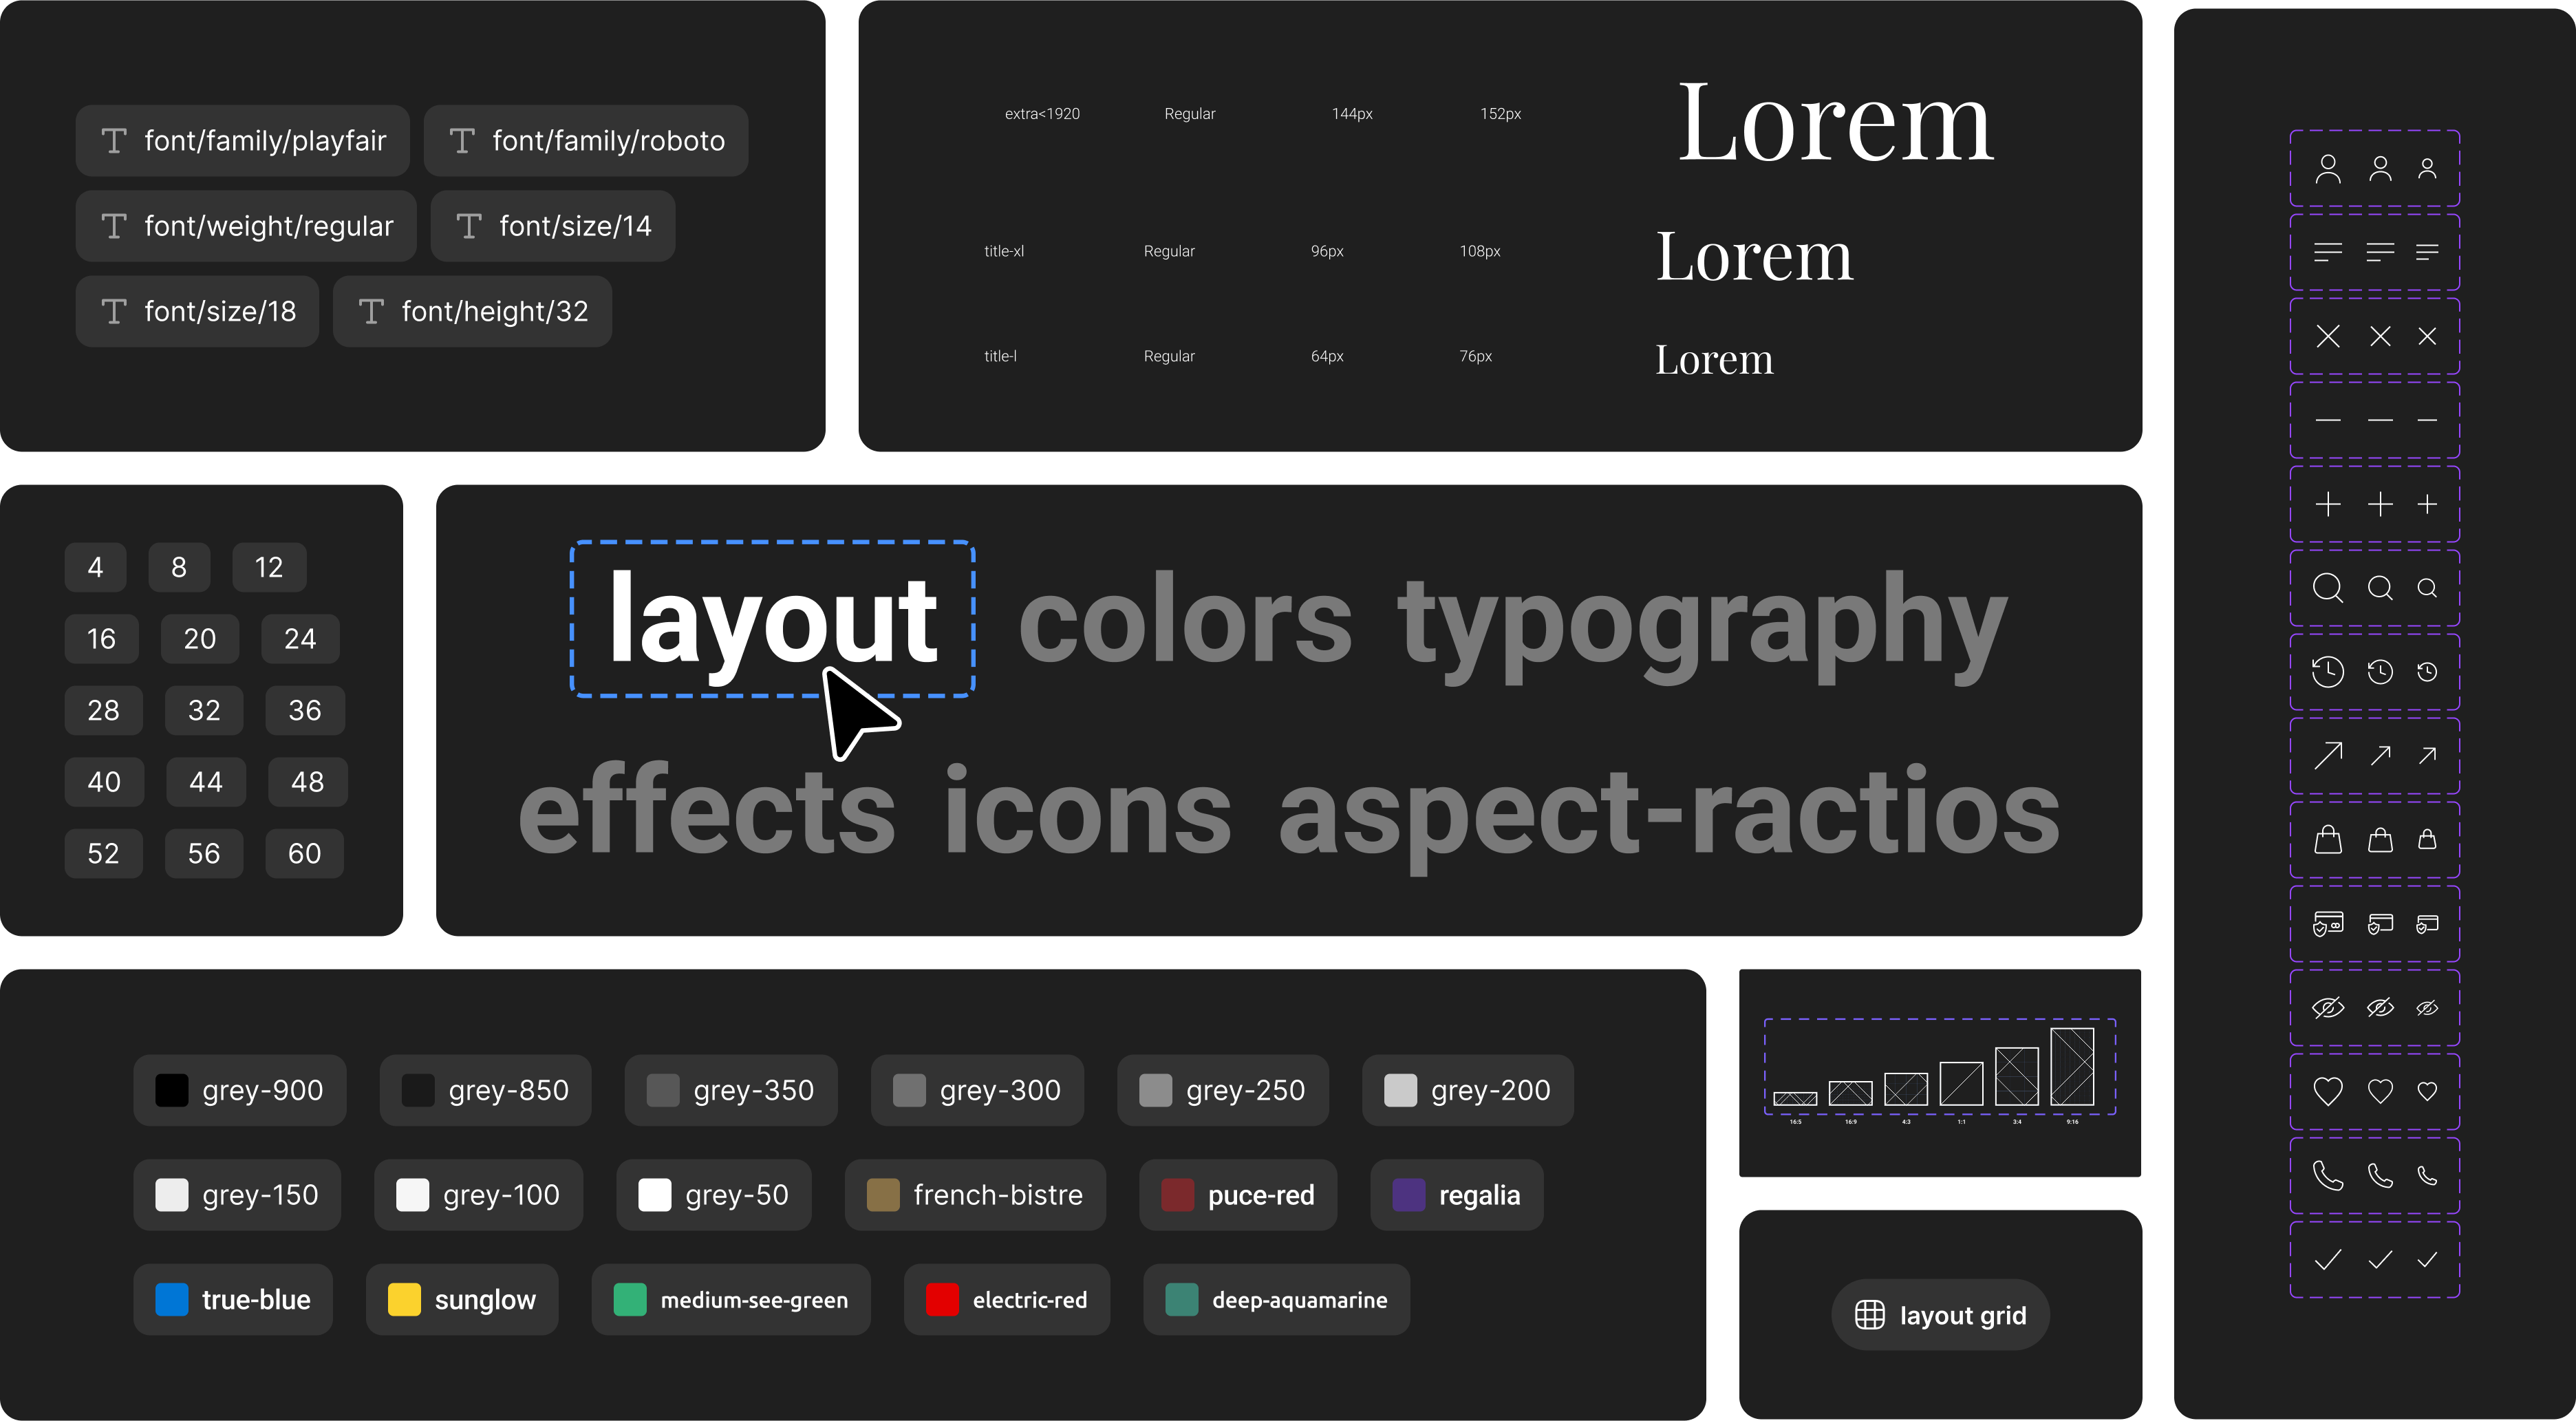Click the font/height/32 variable chip
The image size is (2576, 1421).
coord(472,312)
